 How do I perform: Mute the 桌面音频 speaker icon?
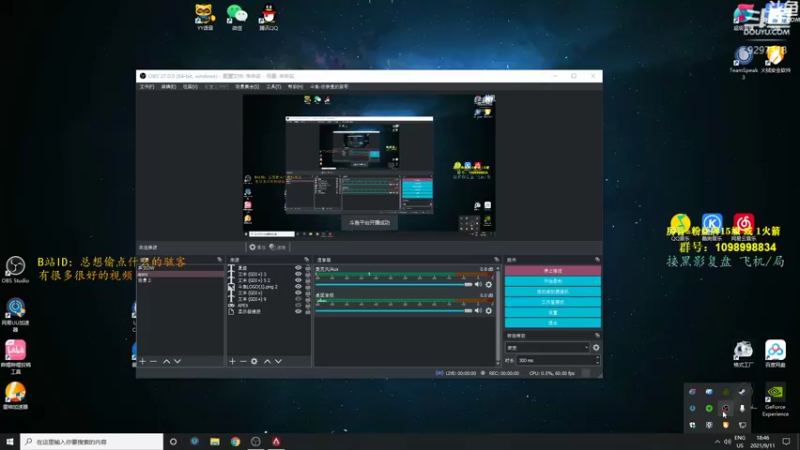(x=478, y=310)
